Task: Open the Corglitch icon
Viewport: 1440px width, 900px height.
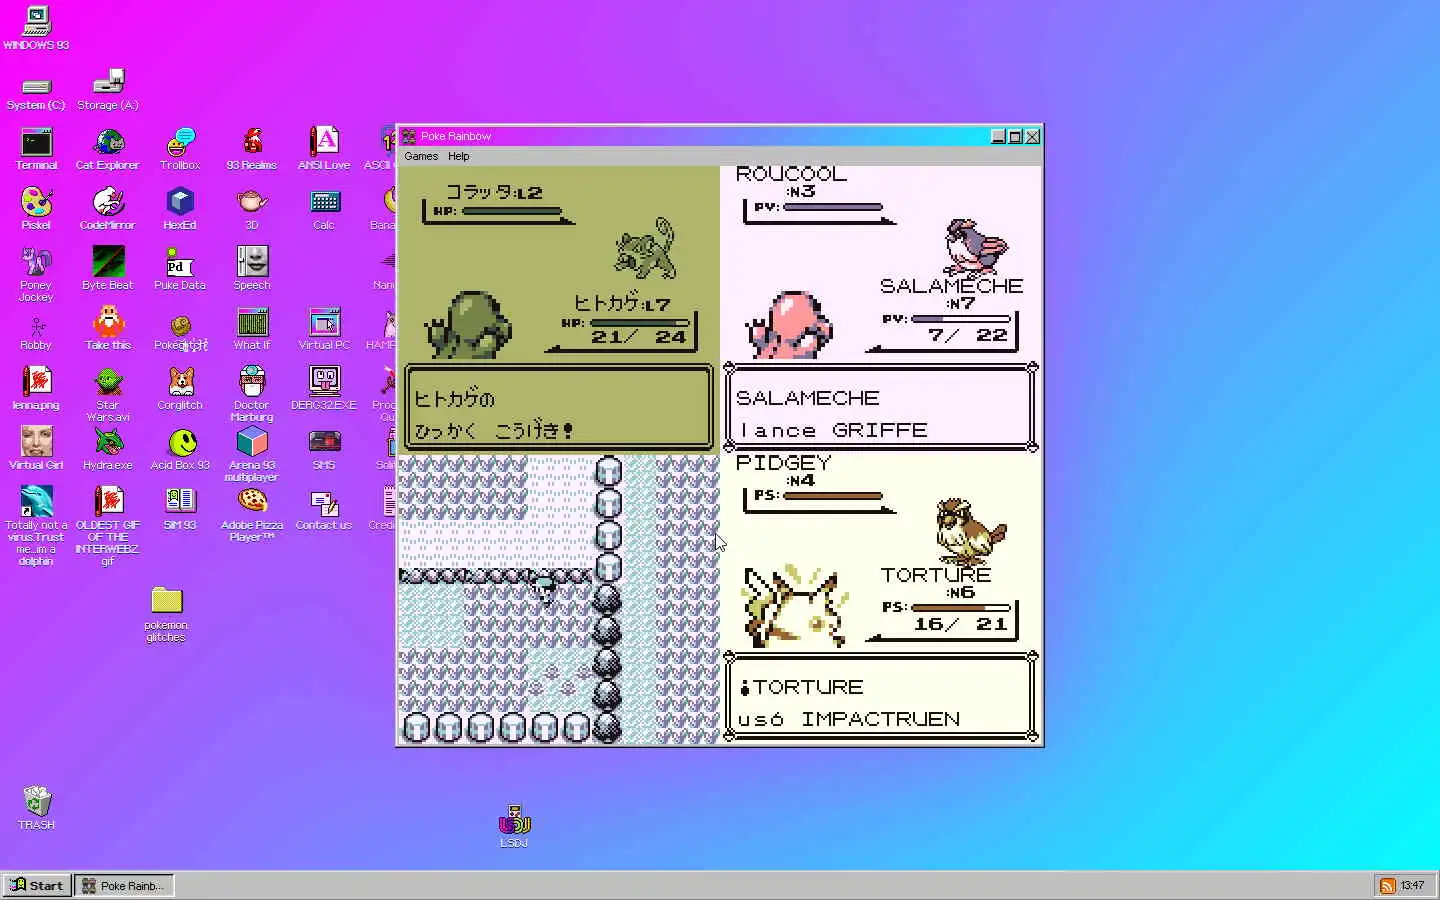Action: [x=180, y=390]
